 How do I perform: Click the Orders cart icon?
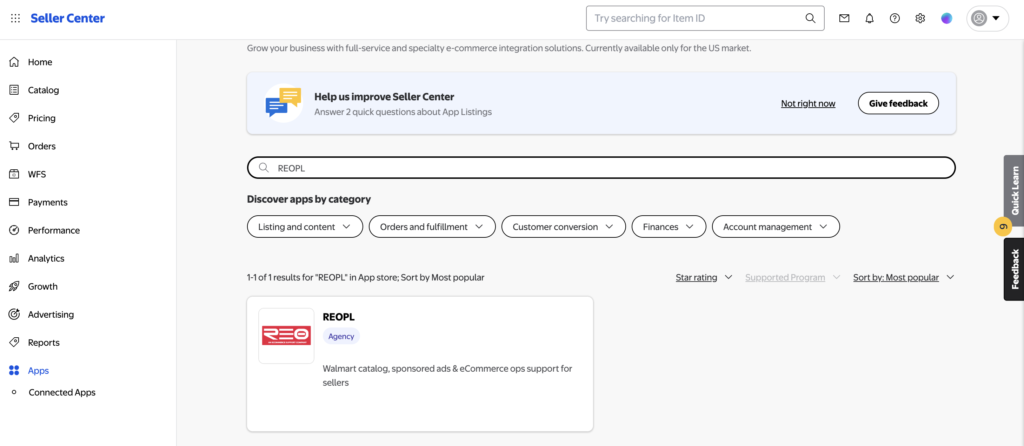pyautogui.click(x=14, y=146)
